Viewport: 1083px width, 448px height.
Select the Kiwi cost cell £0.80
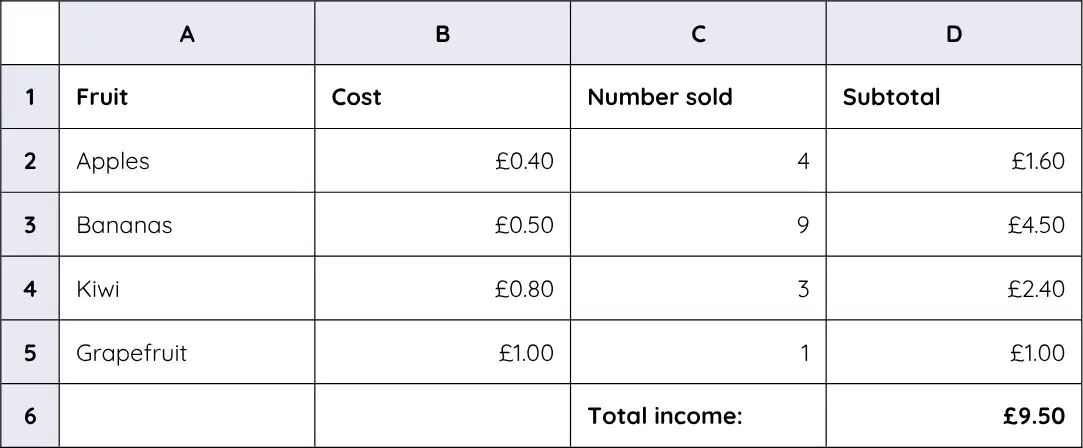click(x=443, y=288)
